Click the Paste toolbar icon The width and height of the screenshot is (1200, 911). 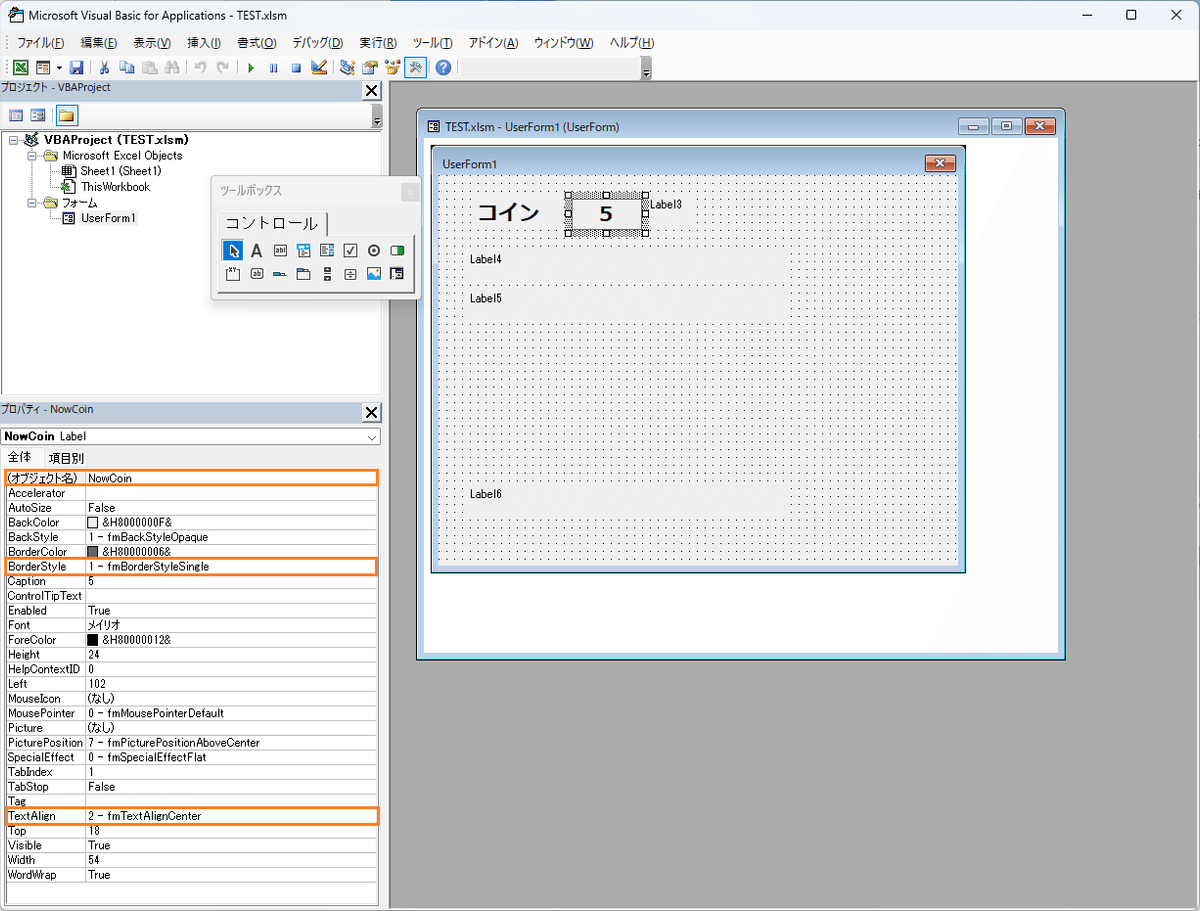click(149, 68)
